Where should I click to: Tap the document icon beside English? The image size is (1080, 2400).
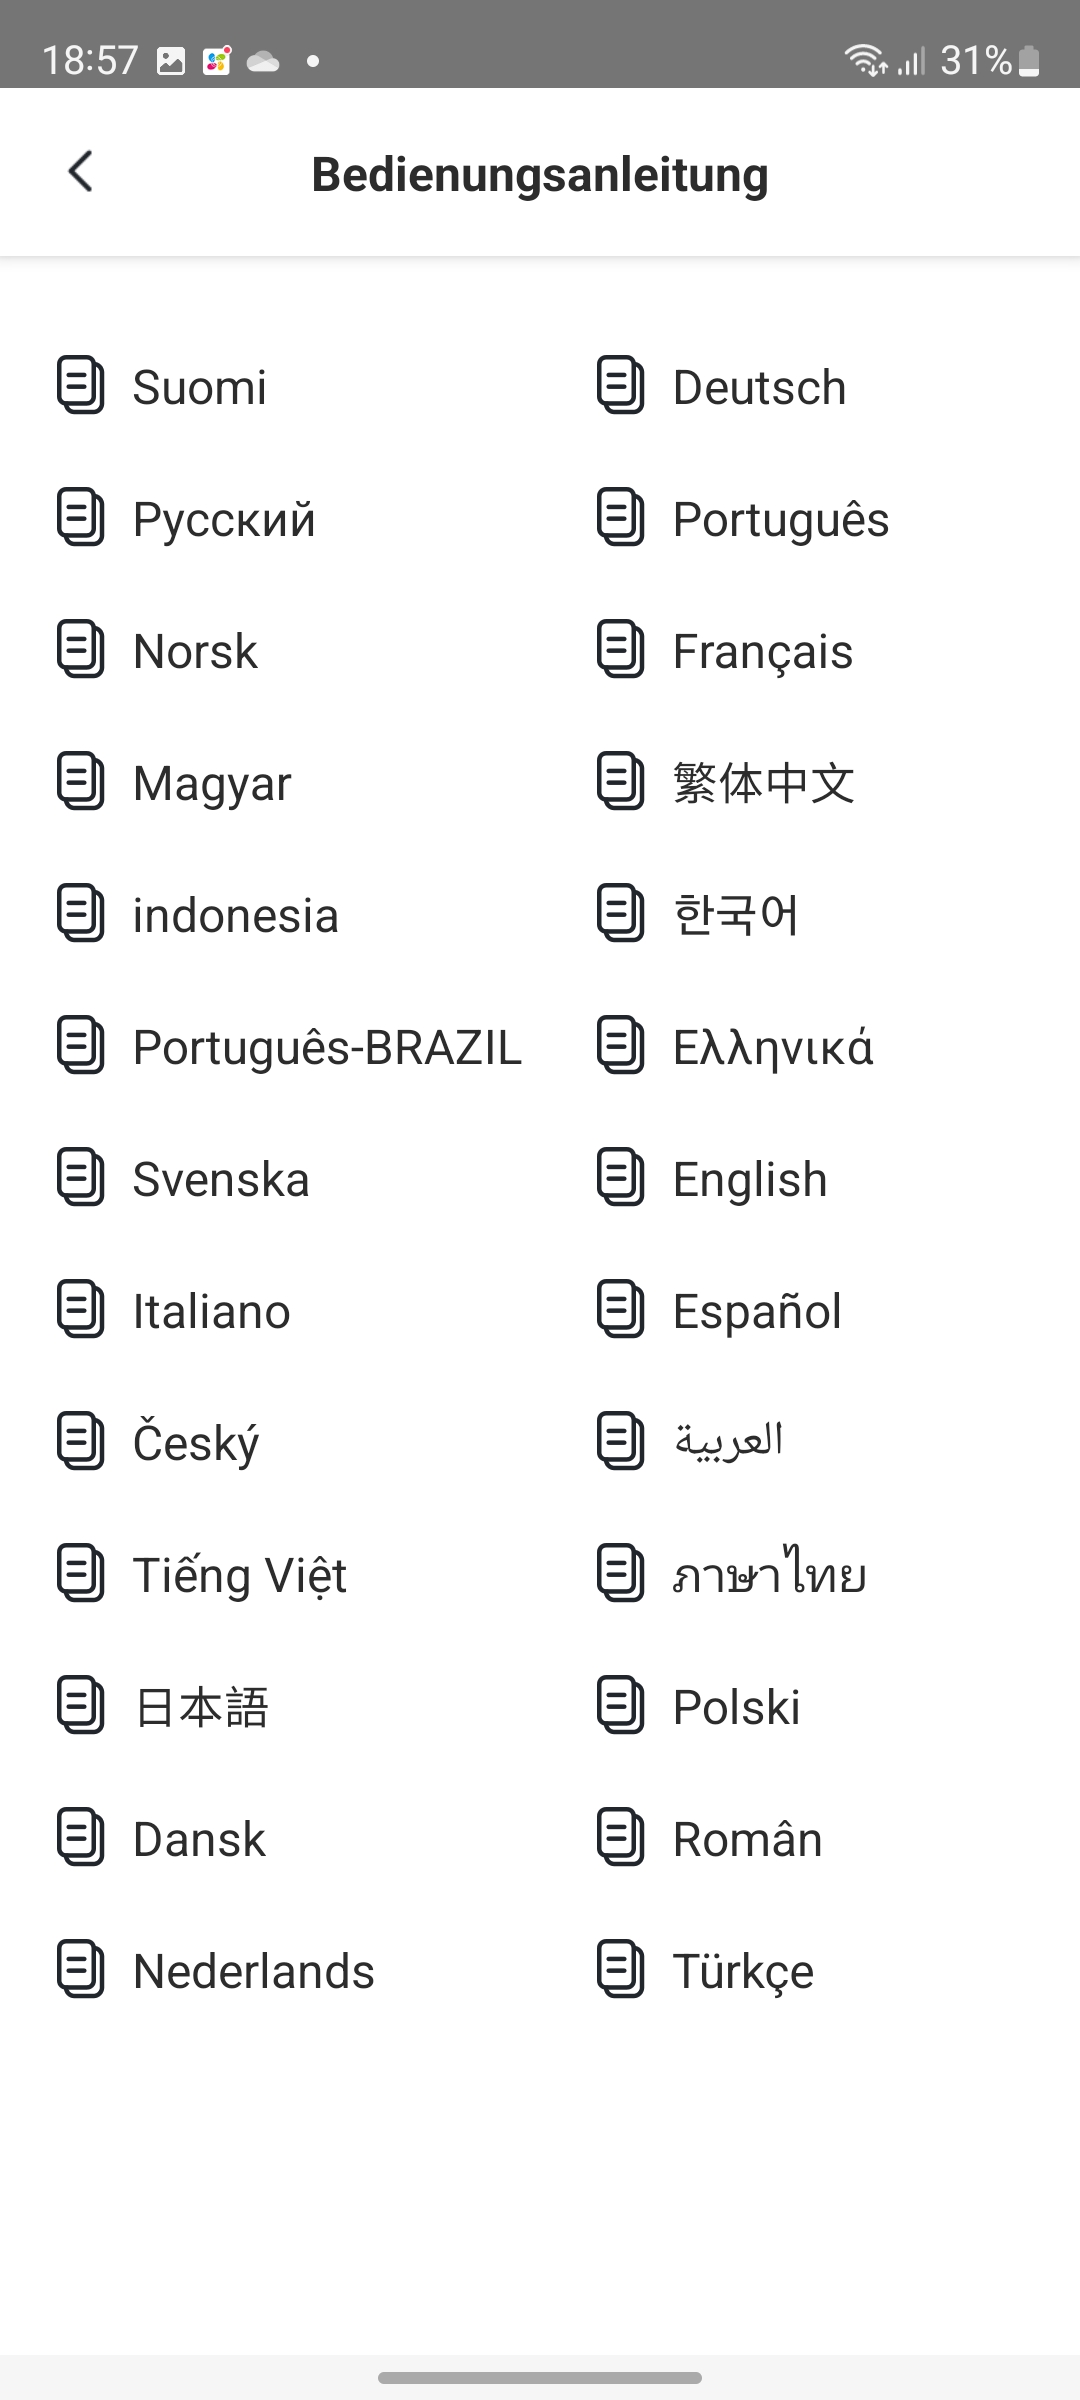click(x=621, y=1177)
